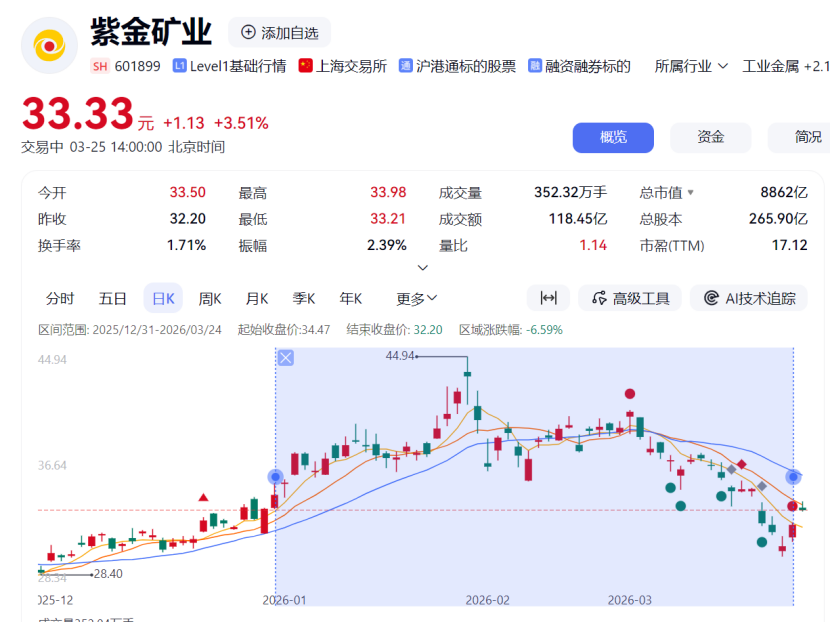Click the AI技术追踪 swirl icon
830x622 pixels.
(x=711, y=298)
